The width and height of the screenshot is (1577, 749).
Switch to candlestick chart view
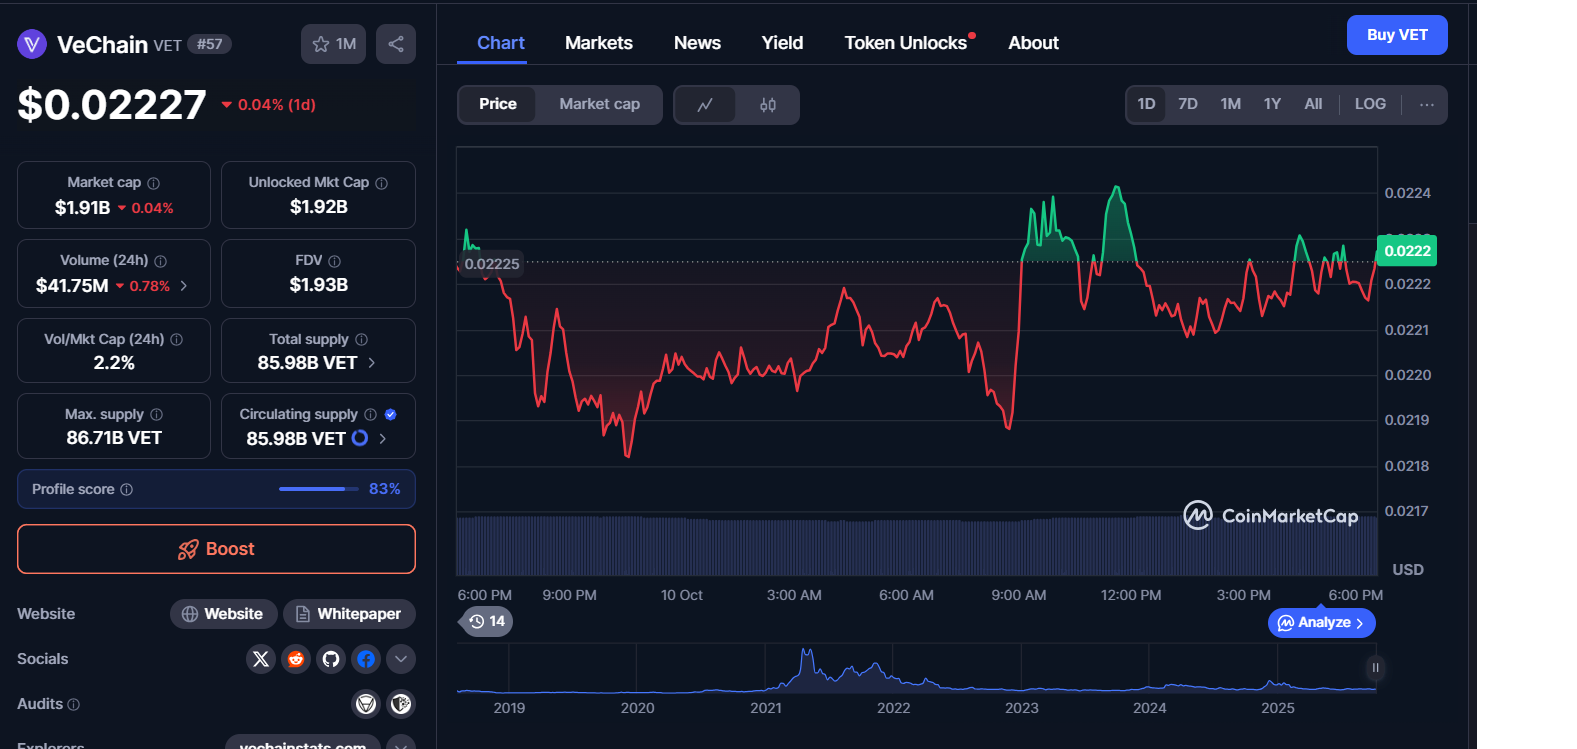pyautogui.click(x=767, y=105)
